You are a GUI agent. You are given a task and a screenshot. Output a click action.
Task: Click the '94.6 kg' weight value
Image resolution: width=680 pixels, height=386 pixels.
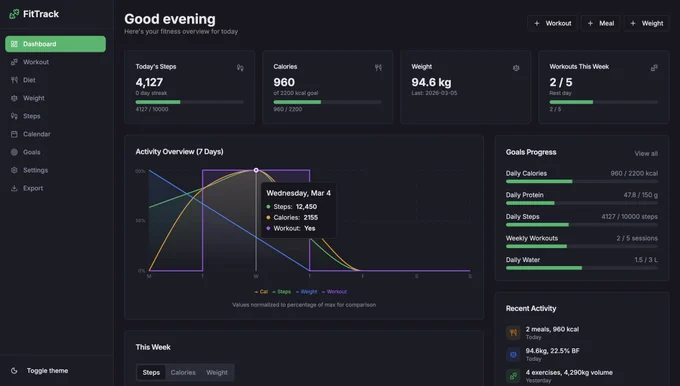click(x=431, y=82)
